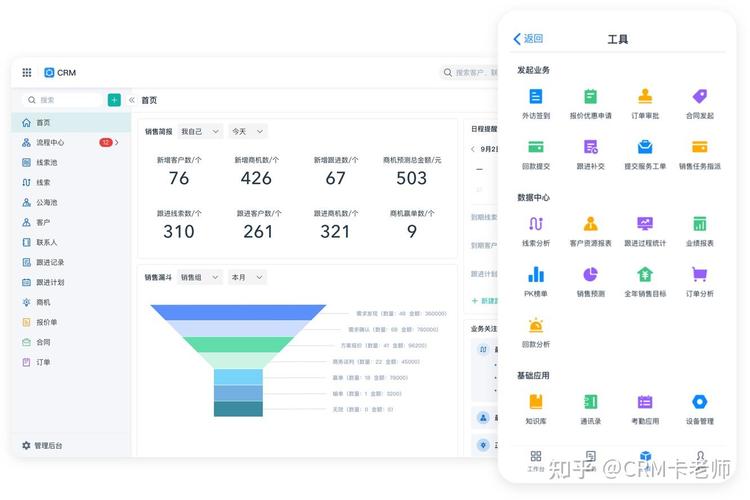The width and height of the screenshot is (750, 500).
Task: Go to previous date in 日程提醒
Action: [x=473, y=149]
